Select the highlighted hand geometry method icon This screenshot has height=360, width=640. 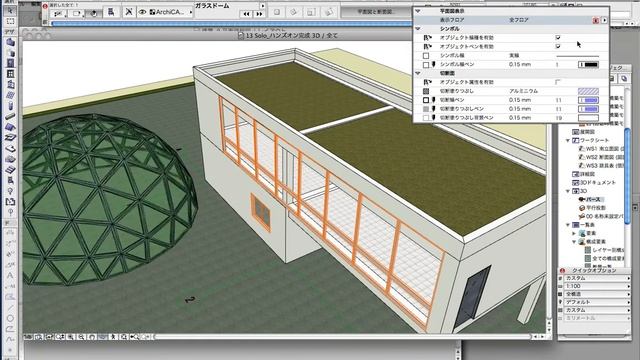[94, 13]
